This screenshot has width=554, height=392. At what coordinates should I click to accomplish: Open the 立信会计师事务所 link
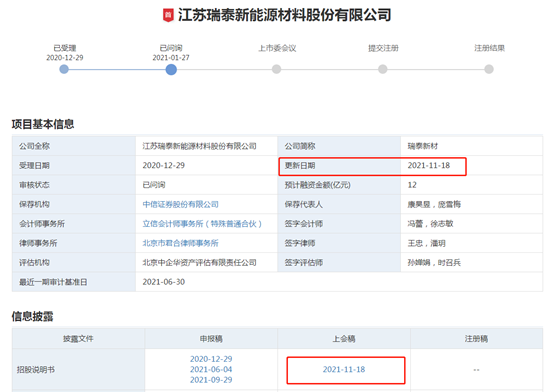tap(202, 224)
